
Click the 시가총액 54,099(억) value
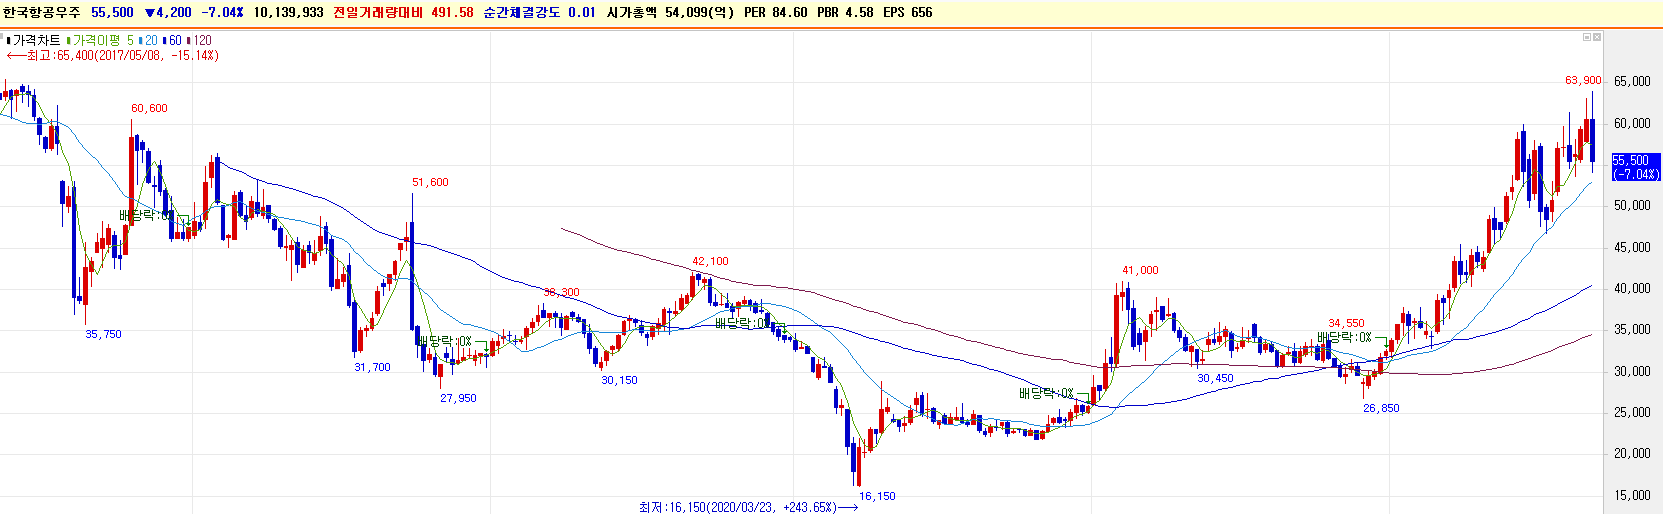670,13
